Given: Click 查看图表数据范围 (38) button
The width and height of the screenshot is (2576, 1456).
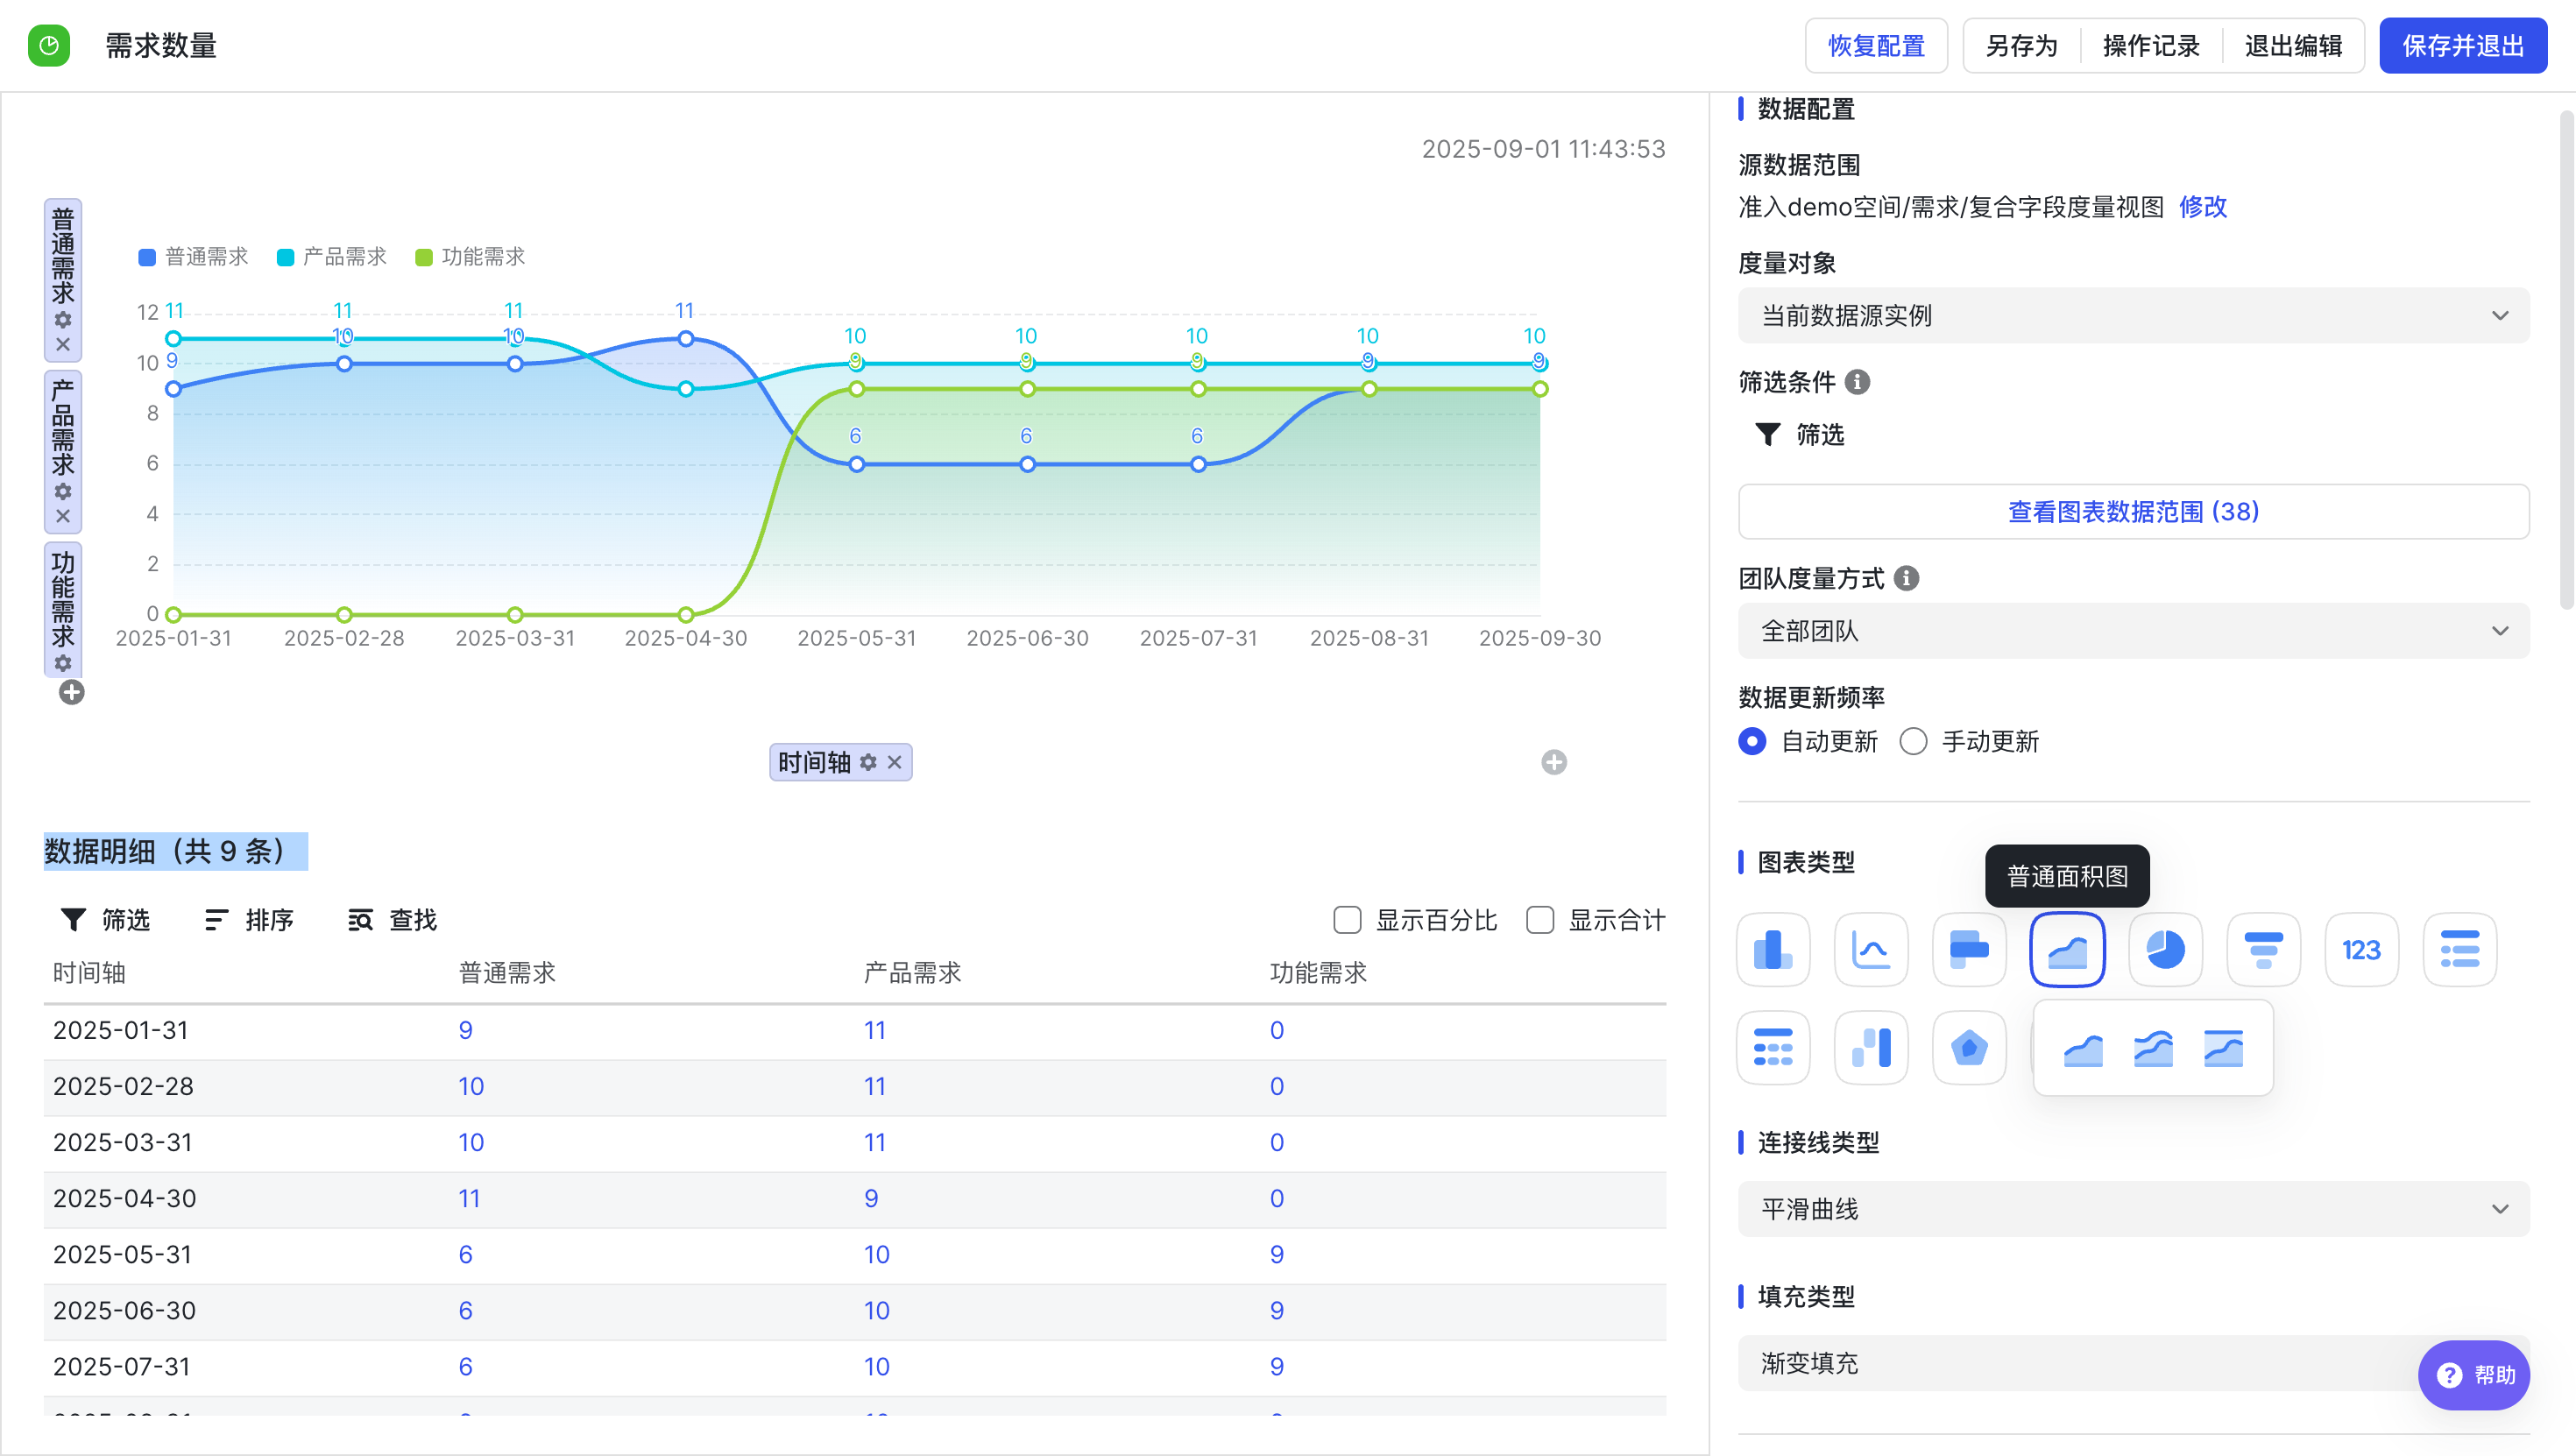Looking at the screenshot, I should 2133,512.
